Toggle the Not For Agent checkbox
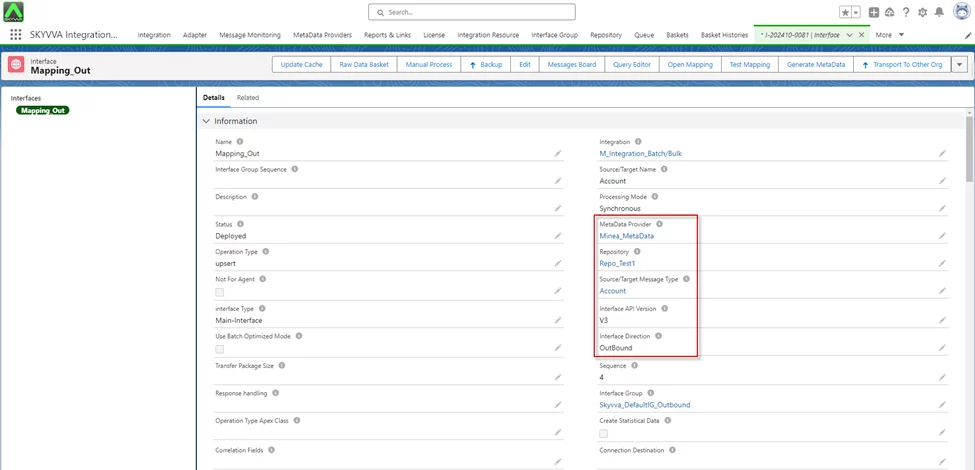Image resolution: width=975 pixels, height=470 pixels. tap(221, 292)
